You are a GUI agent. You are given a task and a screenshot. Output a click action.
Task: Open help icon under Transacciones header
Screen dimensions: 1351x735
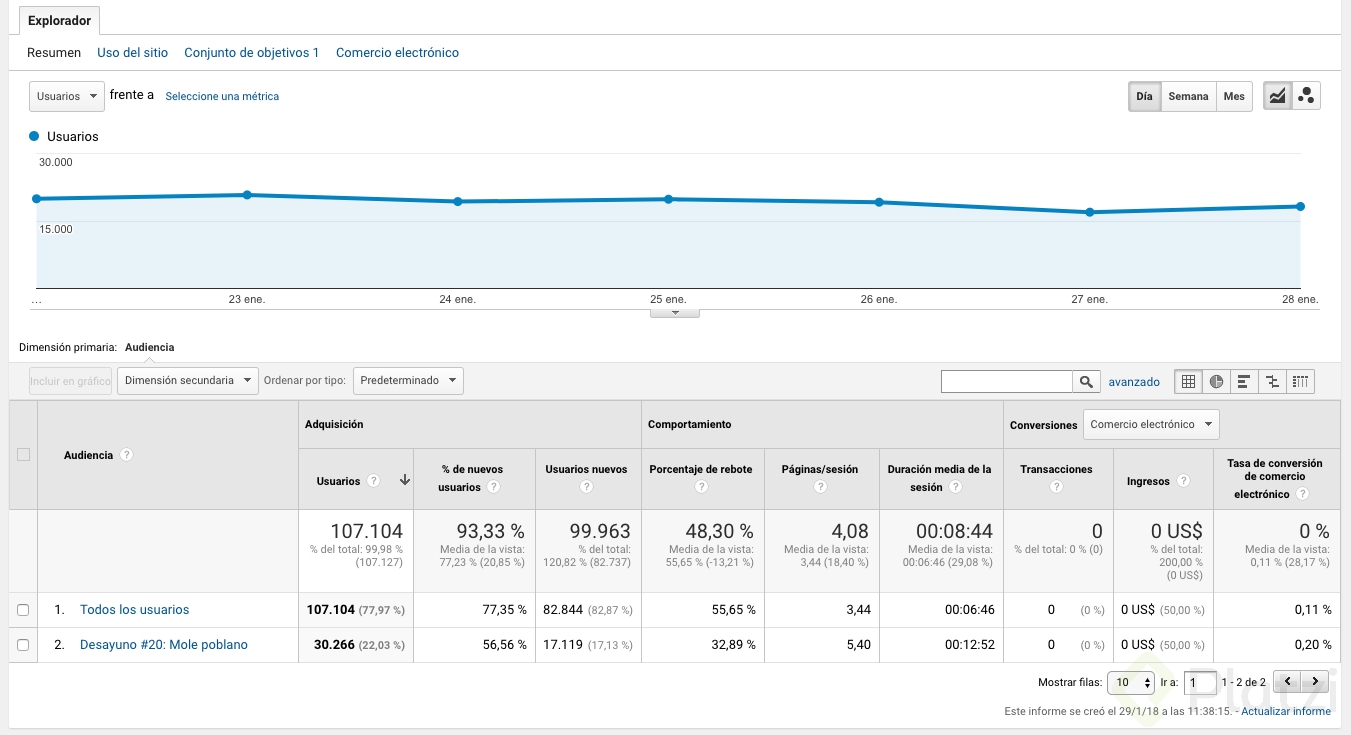point(1056,487)
